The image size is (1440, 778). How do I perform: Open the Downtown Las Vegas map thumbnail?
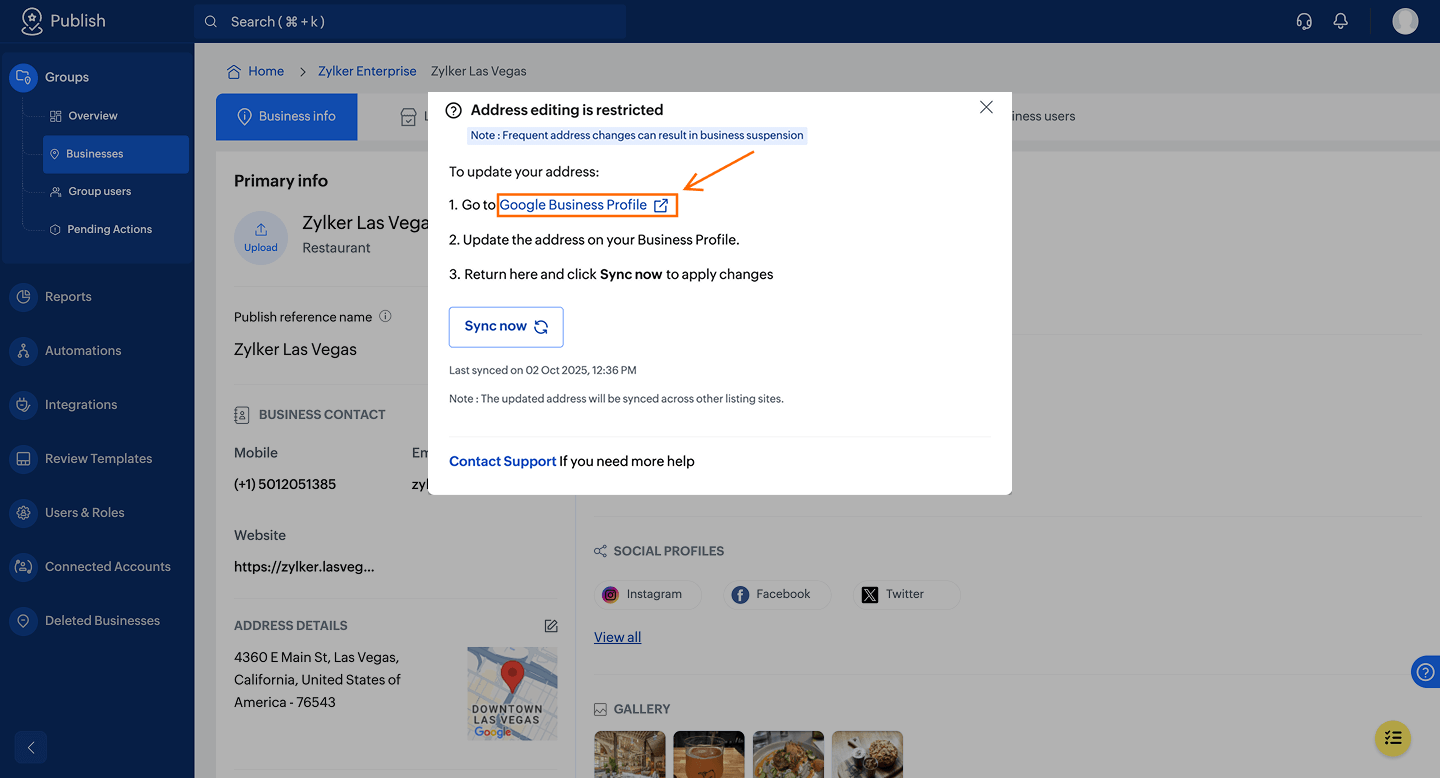(x=512, y=694)
